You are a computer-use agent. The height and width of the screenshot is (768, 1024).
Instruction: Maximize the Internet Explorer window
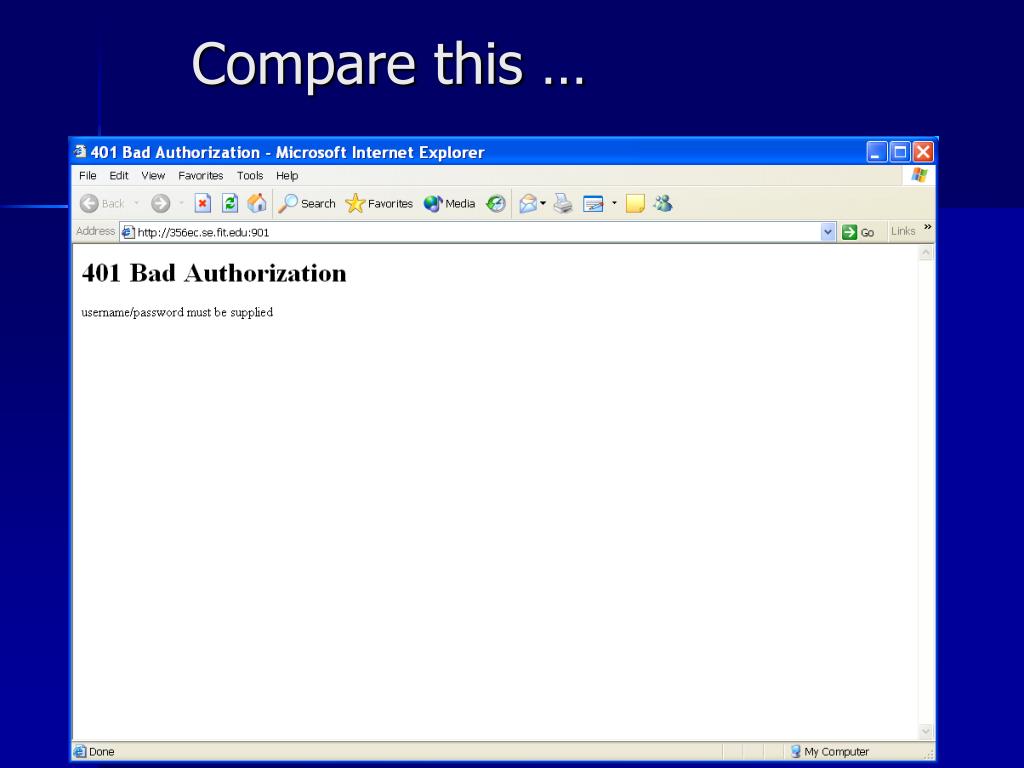[x=900, y=152]
